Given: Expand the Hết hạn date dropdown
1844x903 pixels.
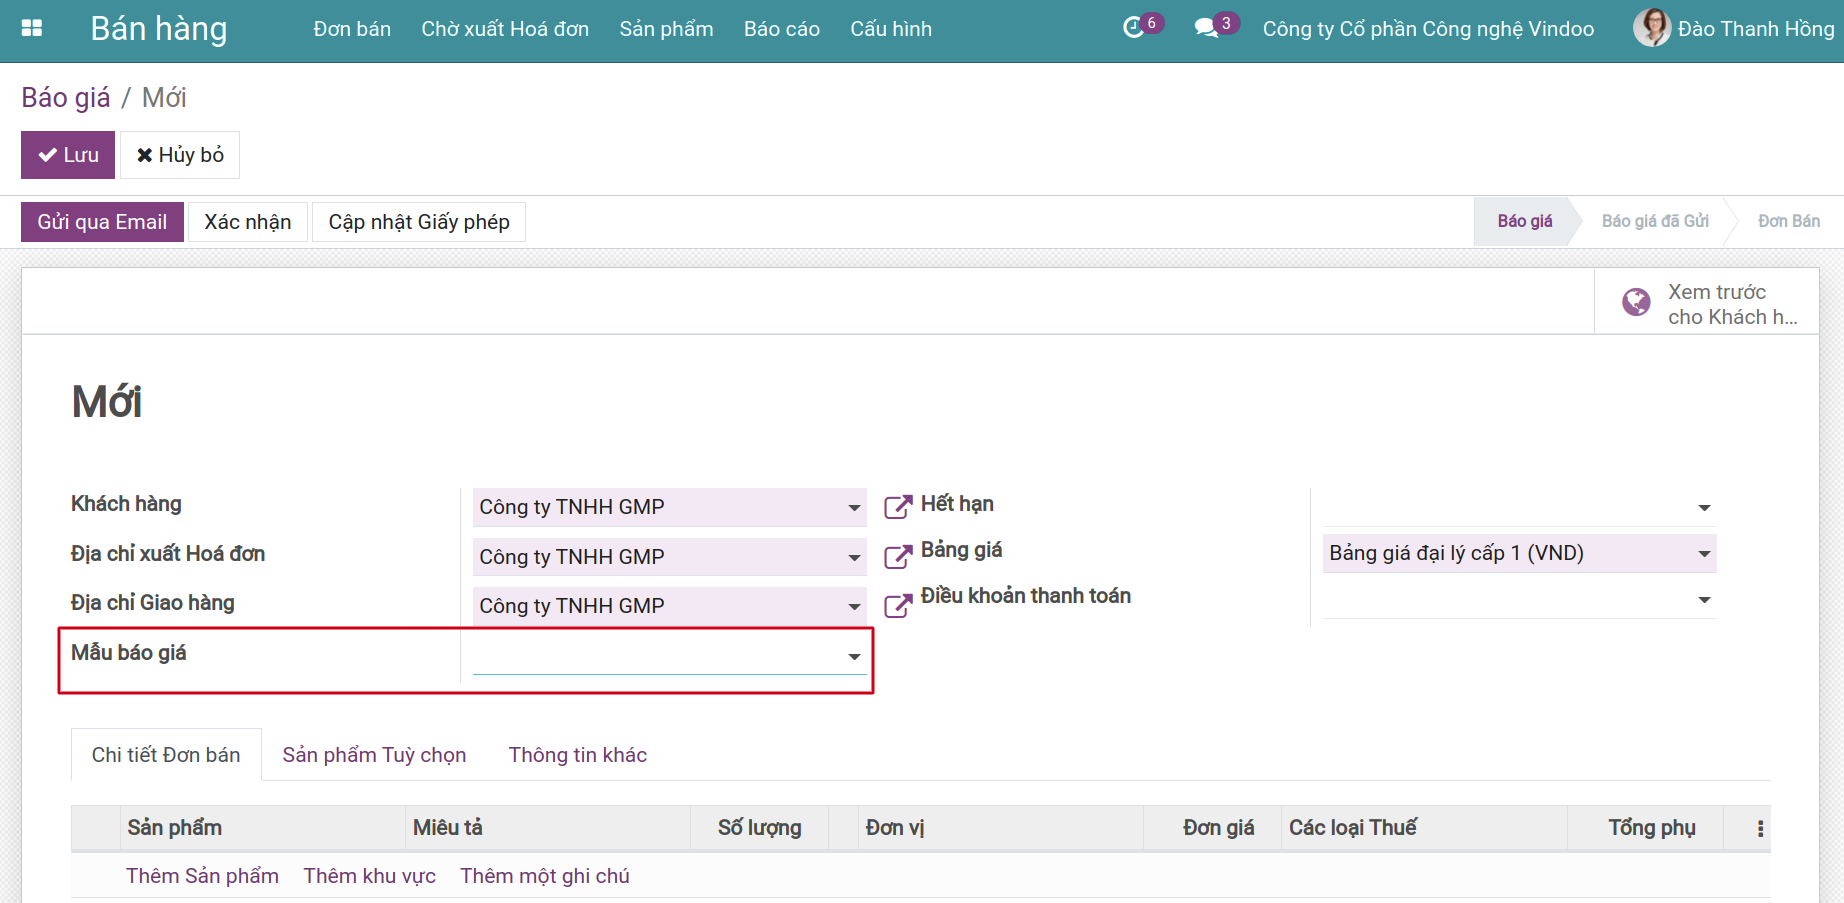Looking at the screenshot, I should pyautogui.click(x=1704, y=508).
